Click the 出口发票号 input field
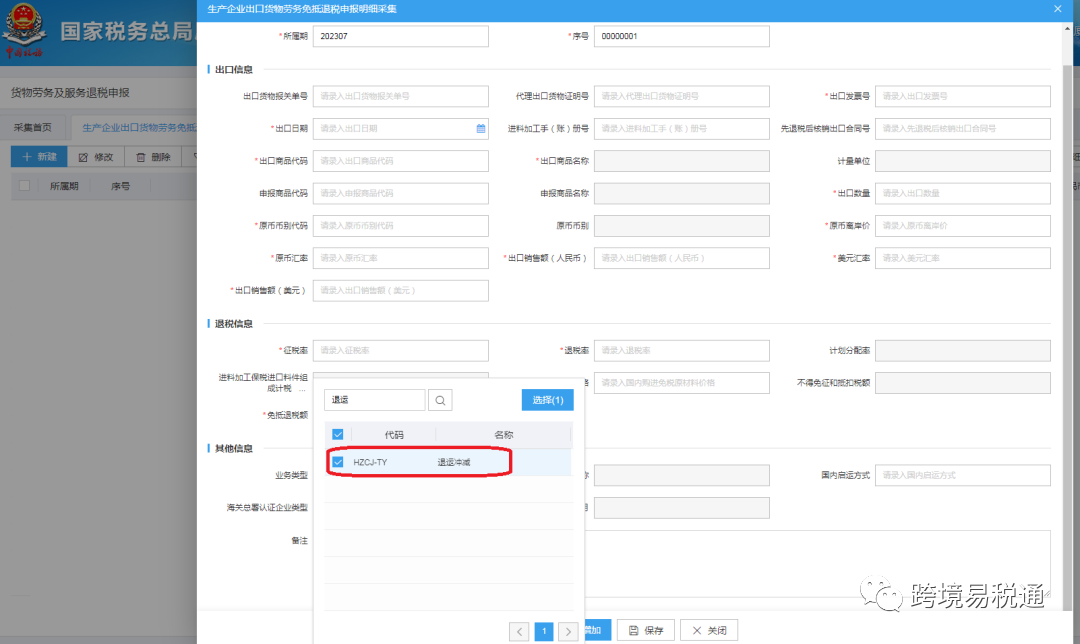 click(x=963, y=96)
